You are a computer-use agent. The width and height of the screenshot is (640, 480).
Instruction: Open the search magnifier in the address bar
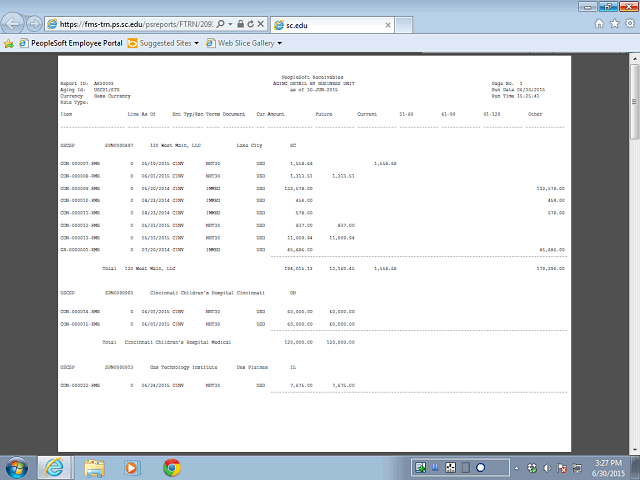tap(220, 24)
